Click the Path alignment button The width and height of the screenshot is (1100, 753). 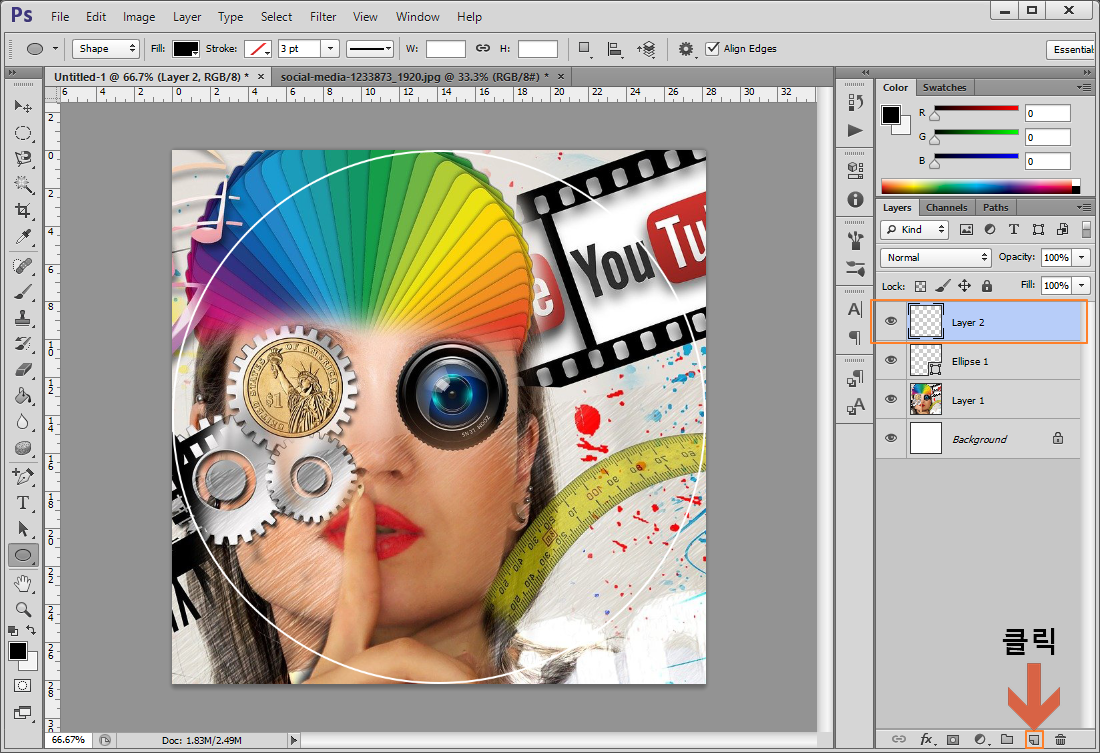coord(615,48)
